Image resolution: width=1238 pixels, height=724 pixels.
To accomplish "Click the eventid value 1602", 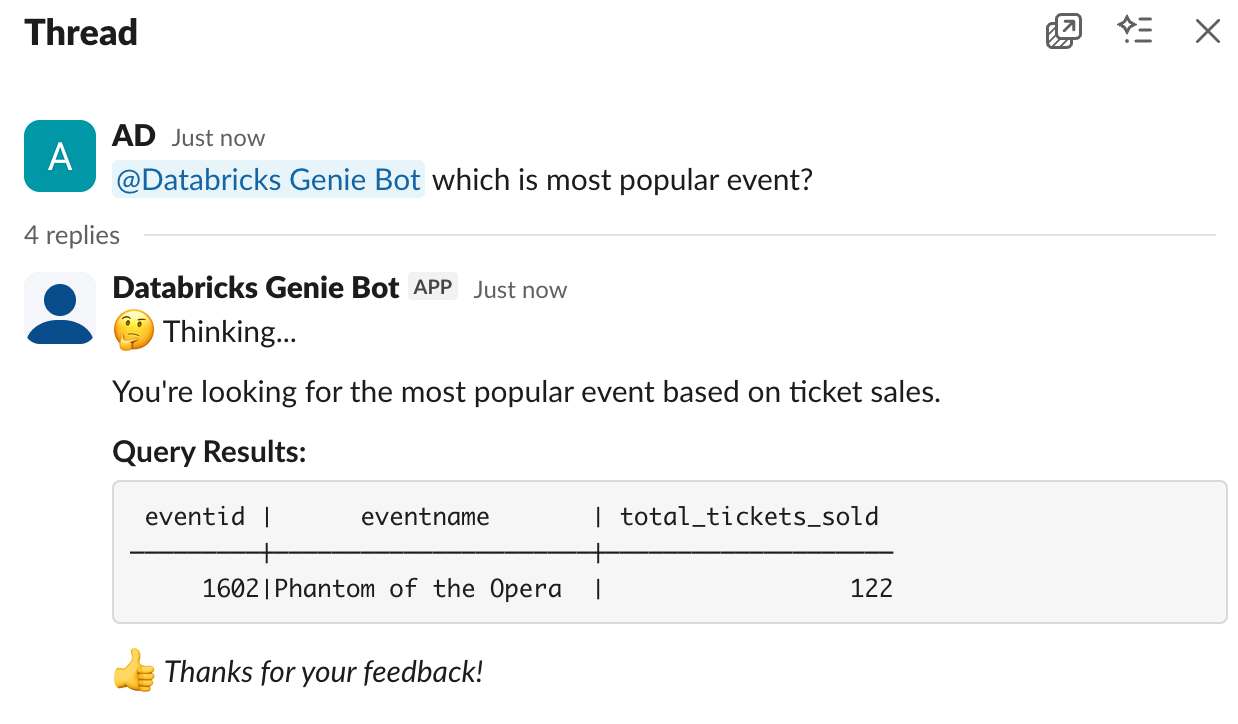I will tap(230, 588).
